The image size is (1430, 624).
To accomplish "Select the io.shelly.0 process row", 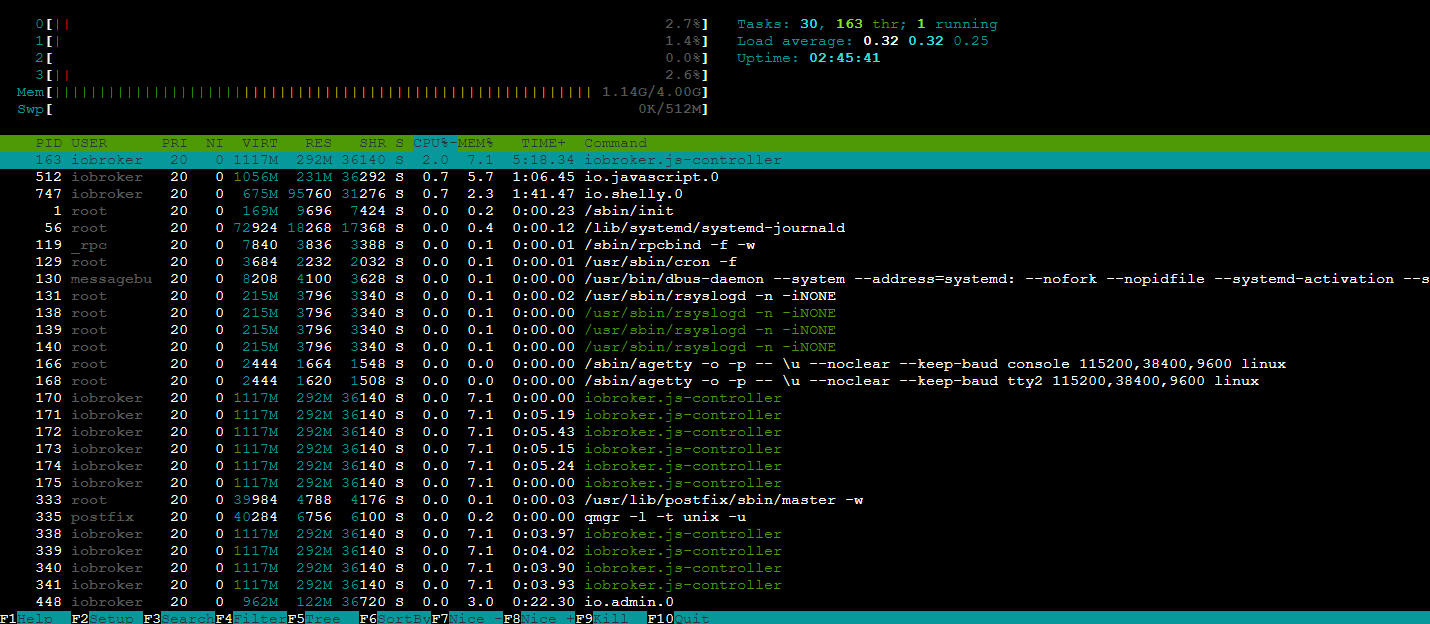I will pos(715,194).
